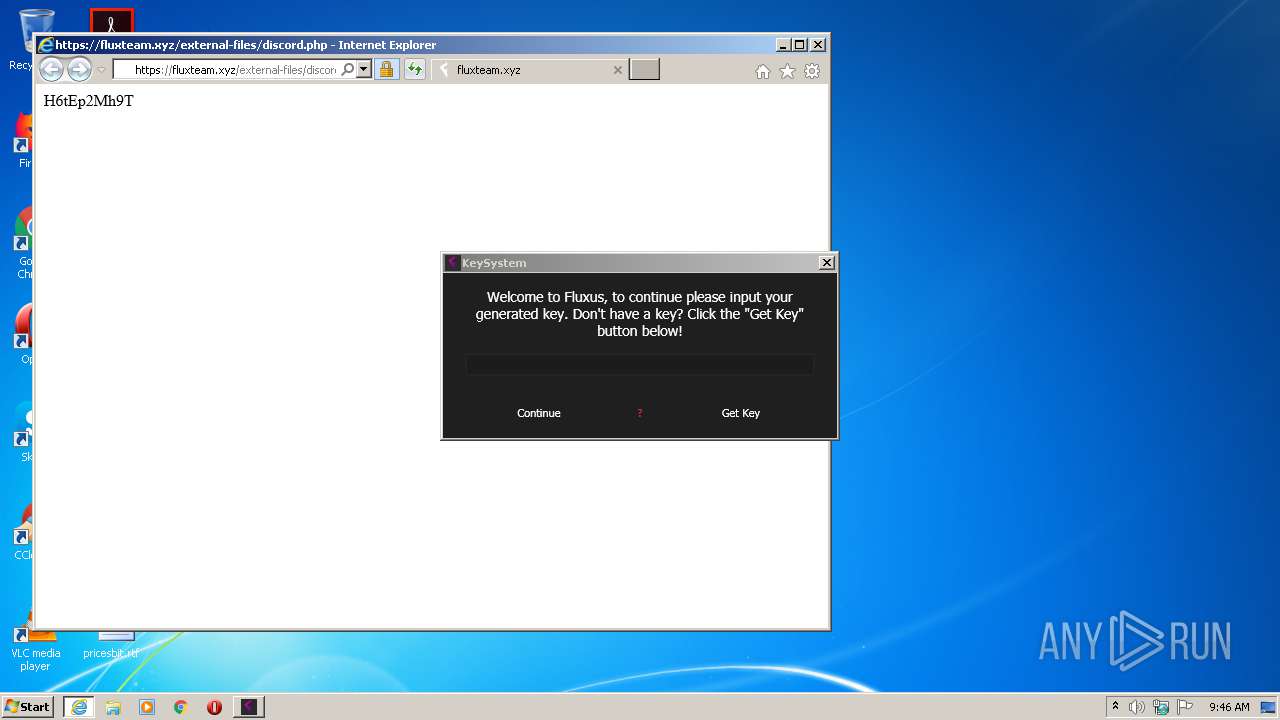Viewport: 1280px width, 720px height.
Task: Click the network tray icon
Action: pyautogui.click(x=1161, y=707)
